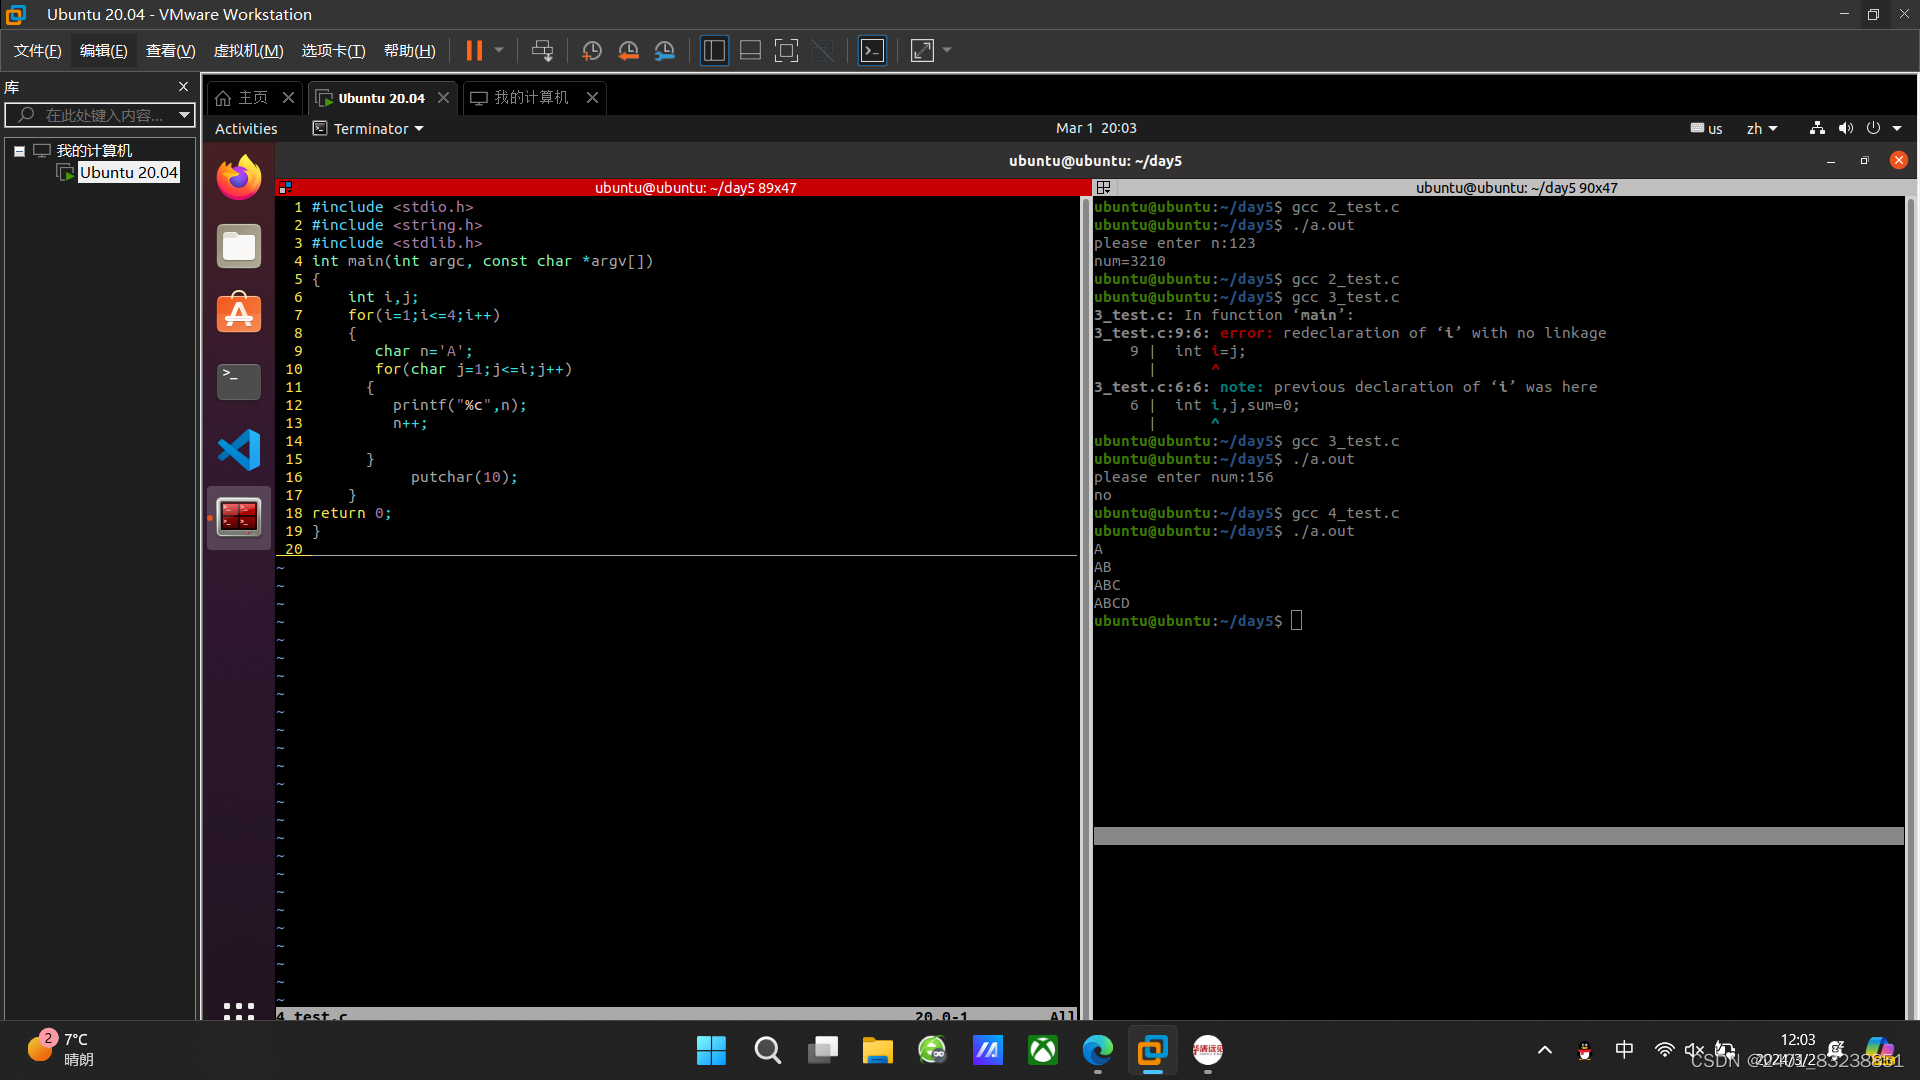Select Ubuntu 20.04 in the library tree

(128, 172)
